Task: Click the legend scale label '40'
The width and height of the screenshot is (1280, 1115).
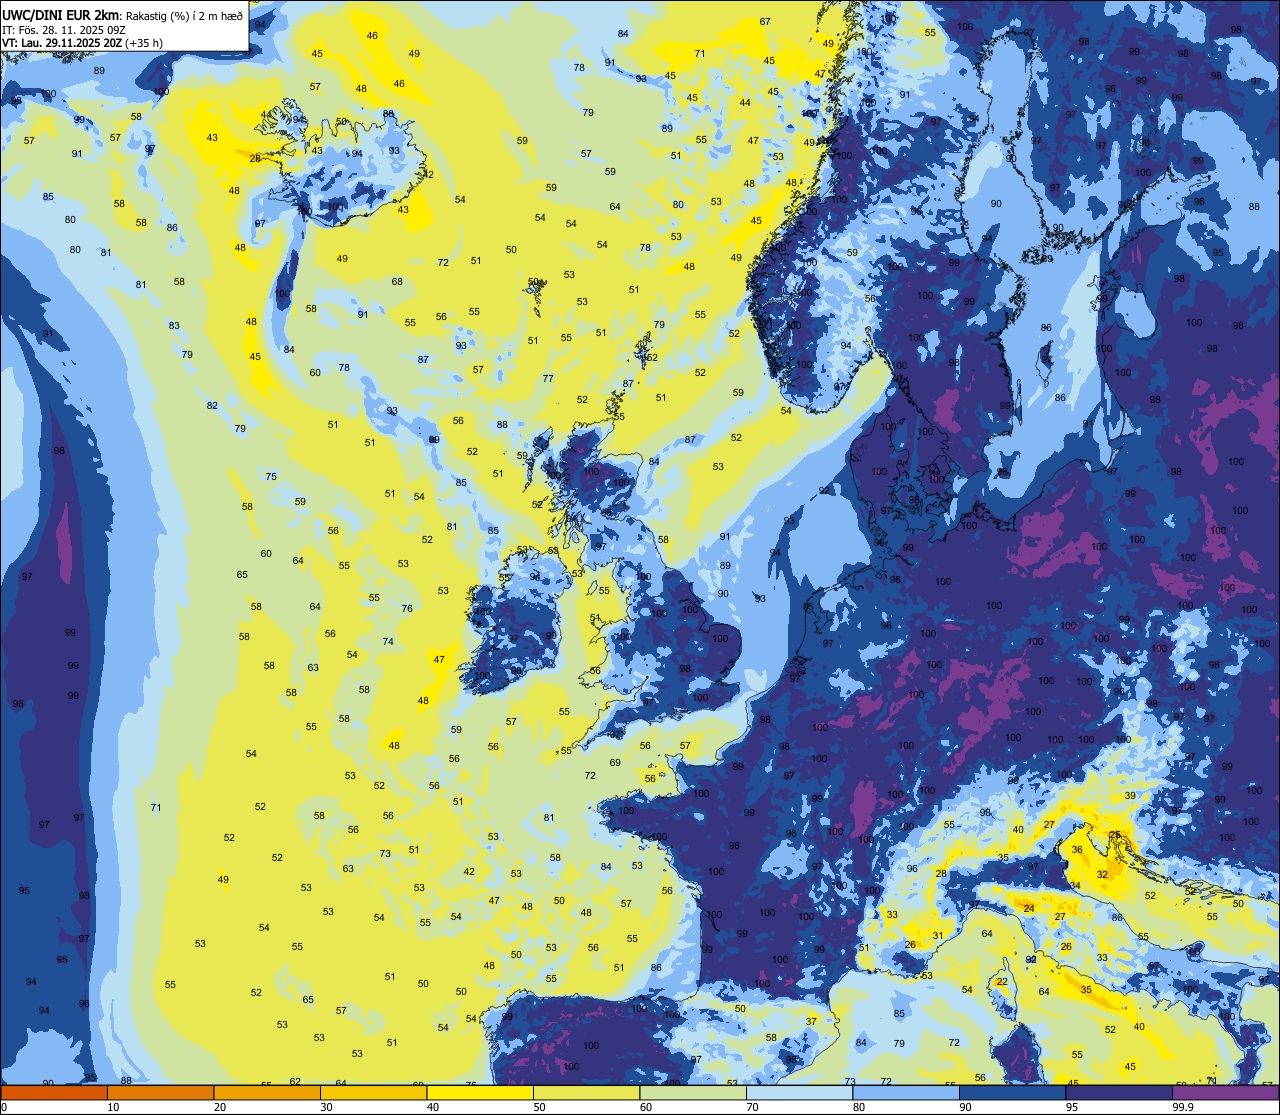Action: pos(432,1107)
